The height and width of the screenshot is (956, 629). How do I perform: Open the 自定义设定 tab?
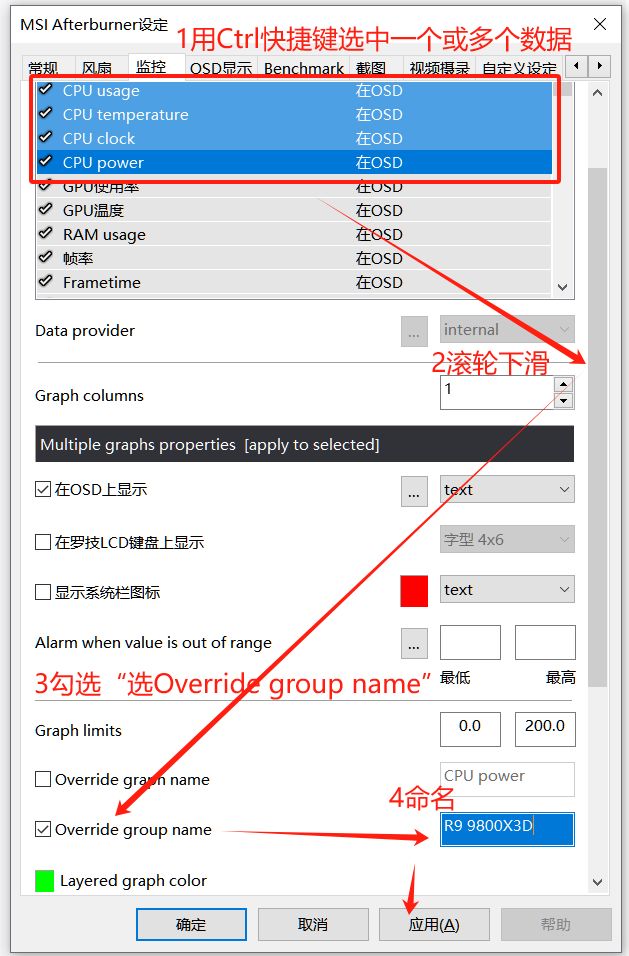519,66
